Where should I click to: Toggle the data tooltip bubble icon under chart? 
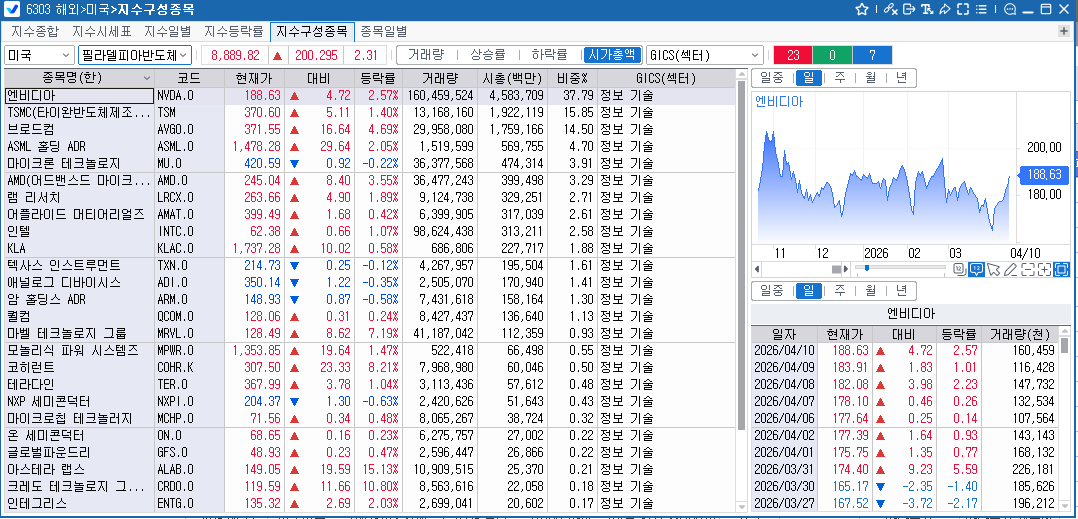(x=976, y=269)
